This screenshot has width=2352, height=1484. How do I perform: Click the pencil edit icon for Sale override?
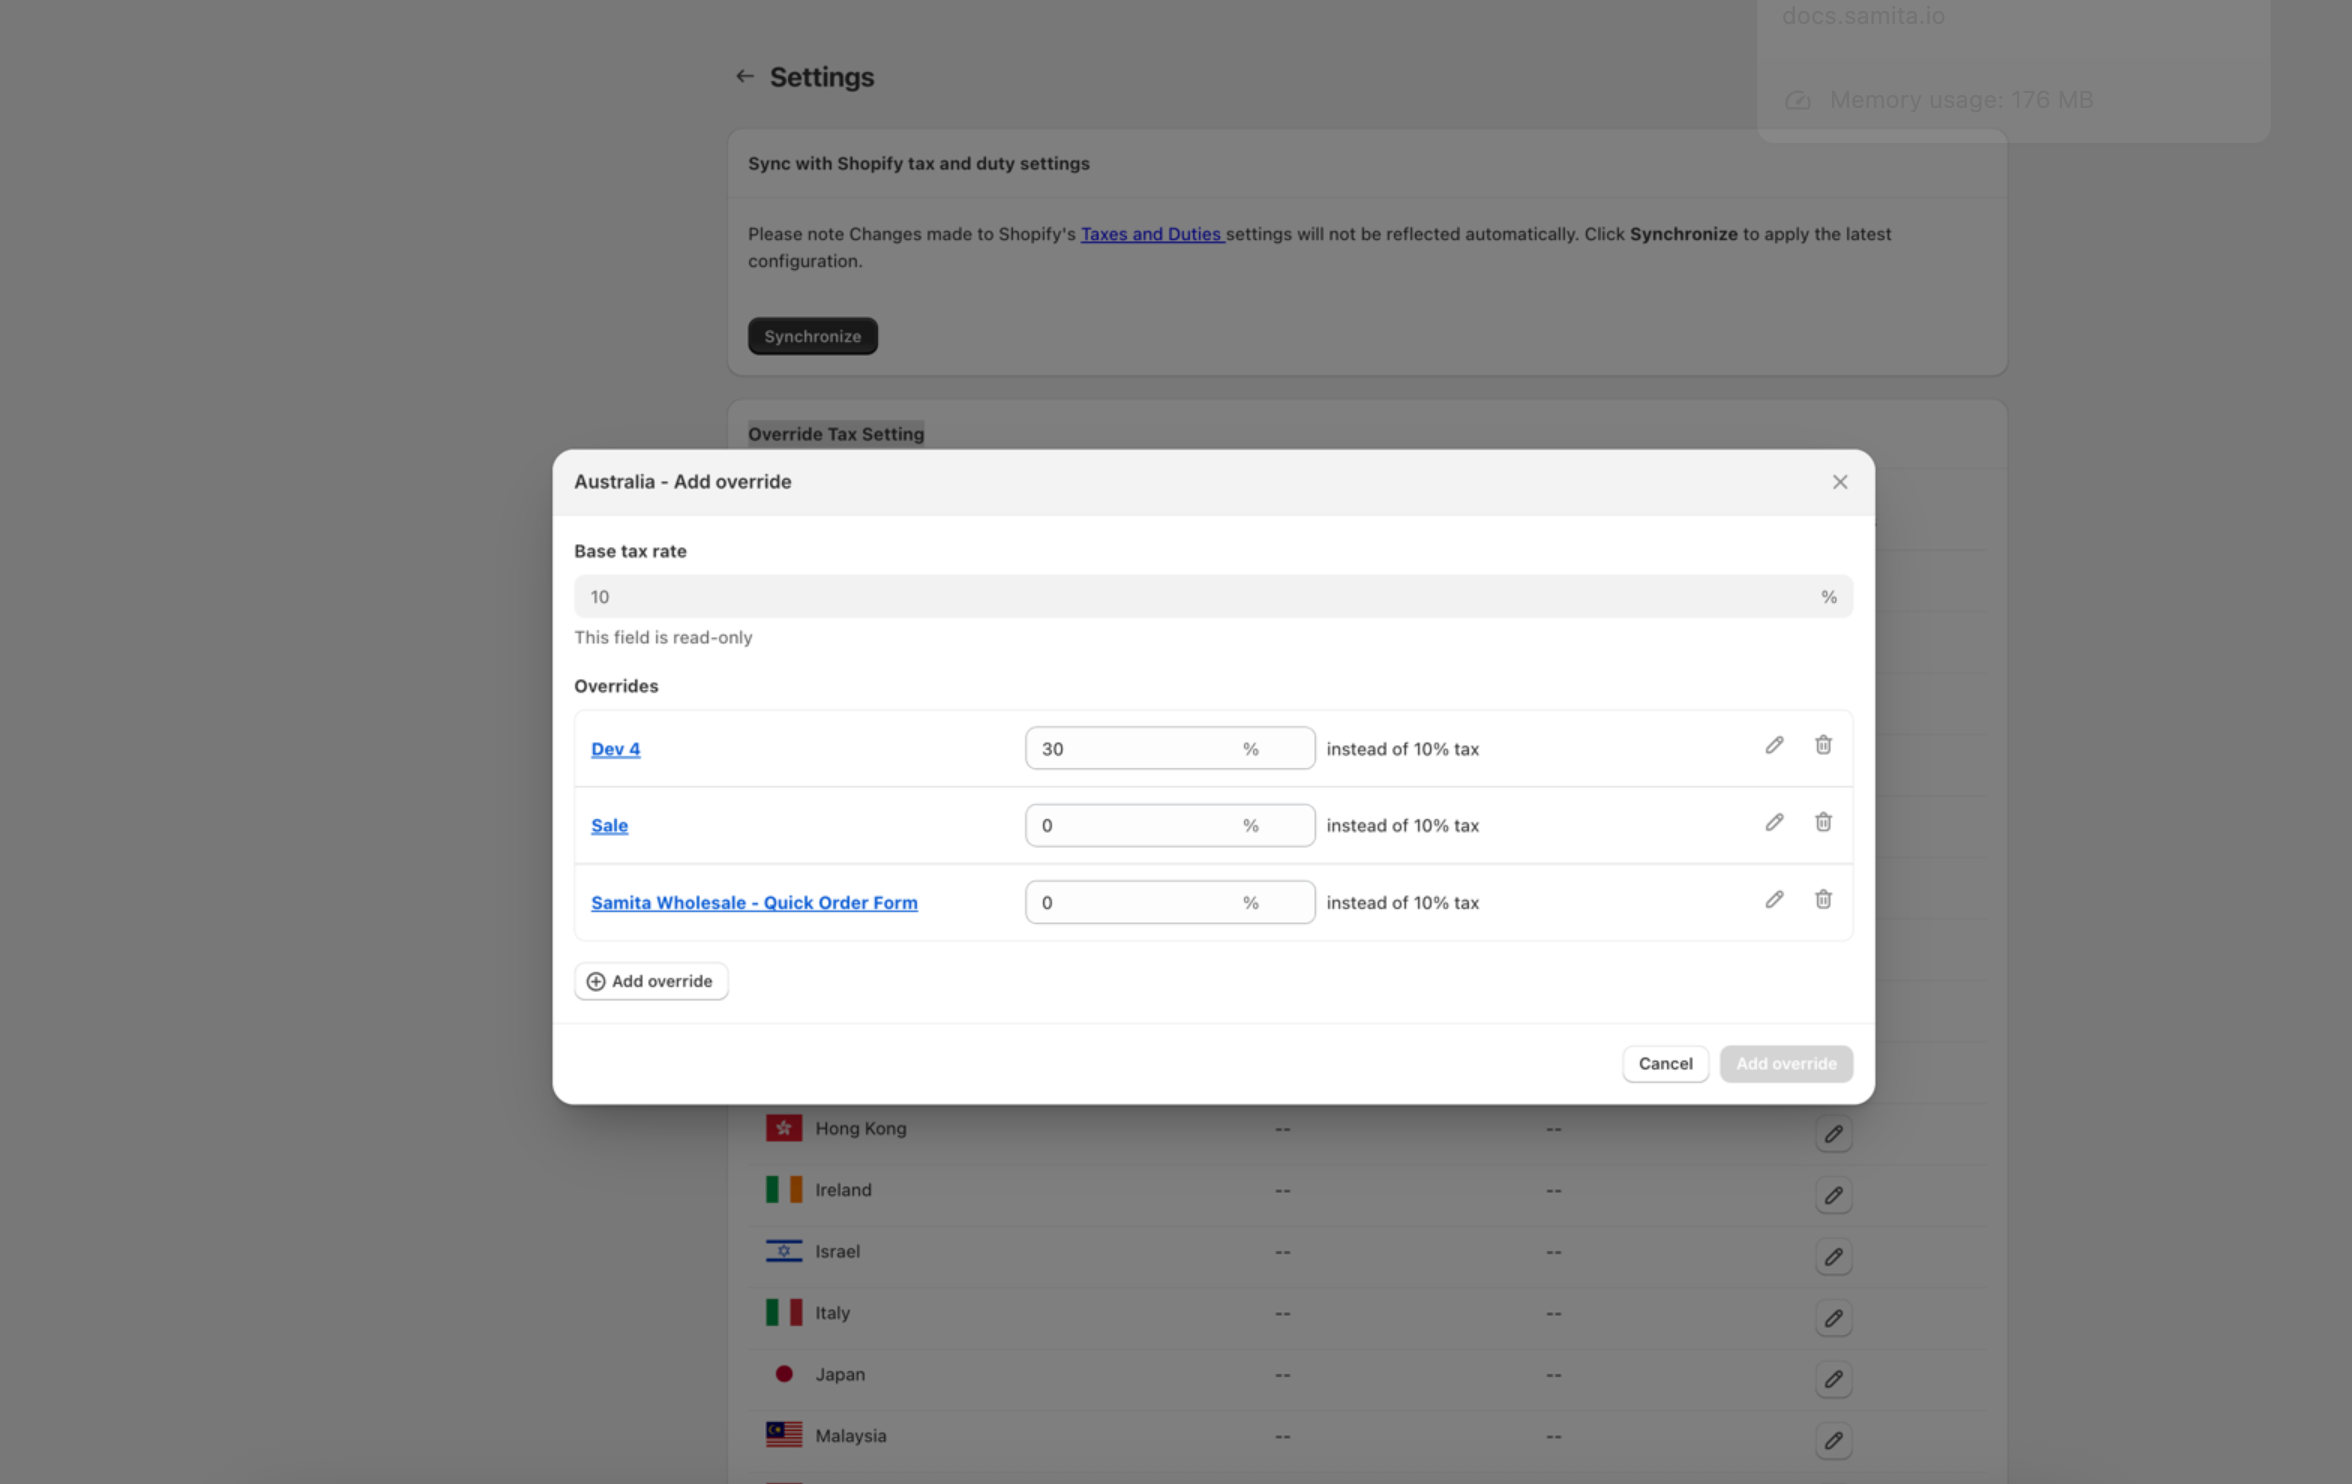(x=1774, y=823)
